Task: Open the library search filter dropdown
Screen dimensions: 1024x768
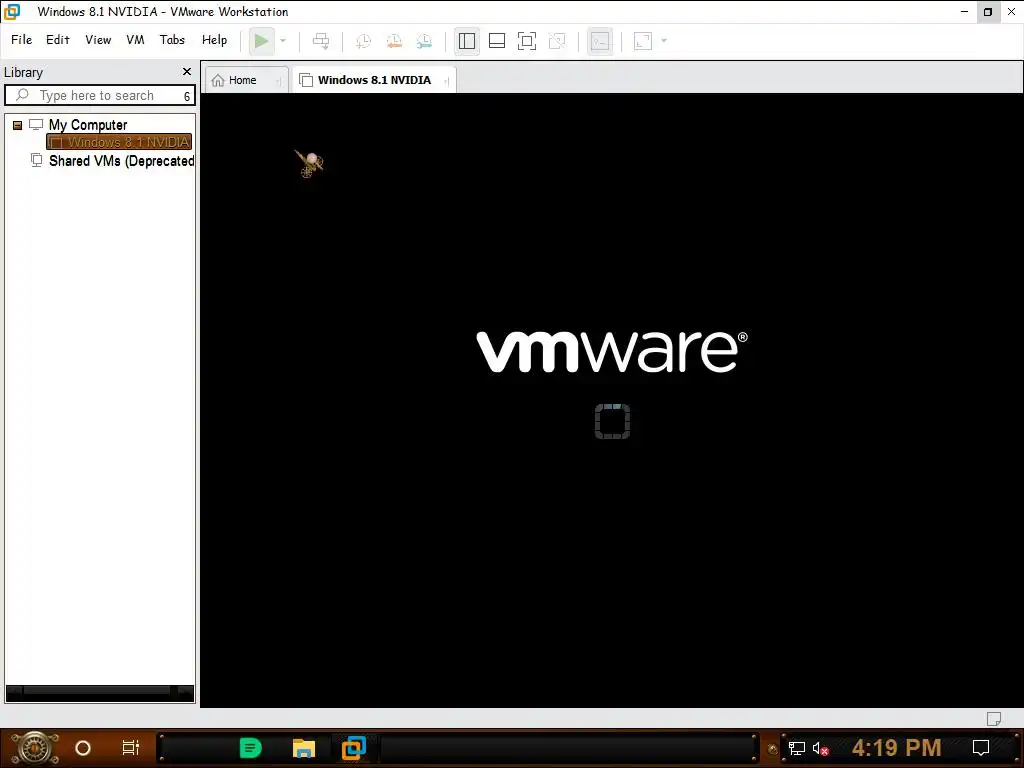Action: pos(187,96)
